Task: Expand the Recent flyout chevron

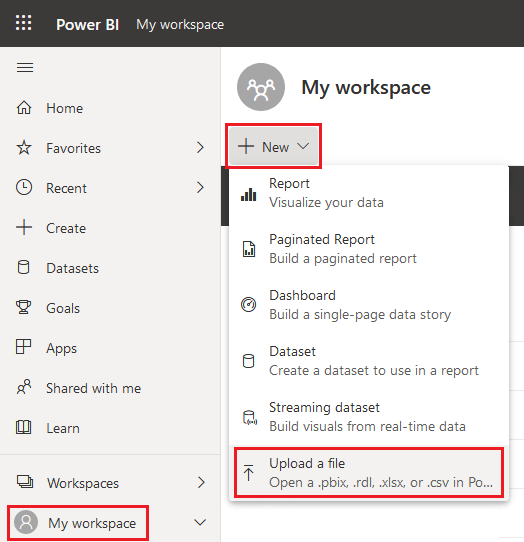Action: 200,188
